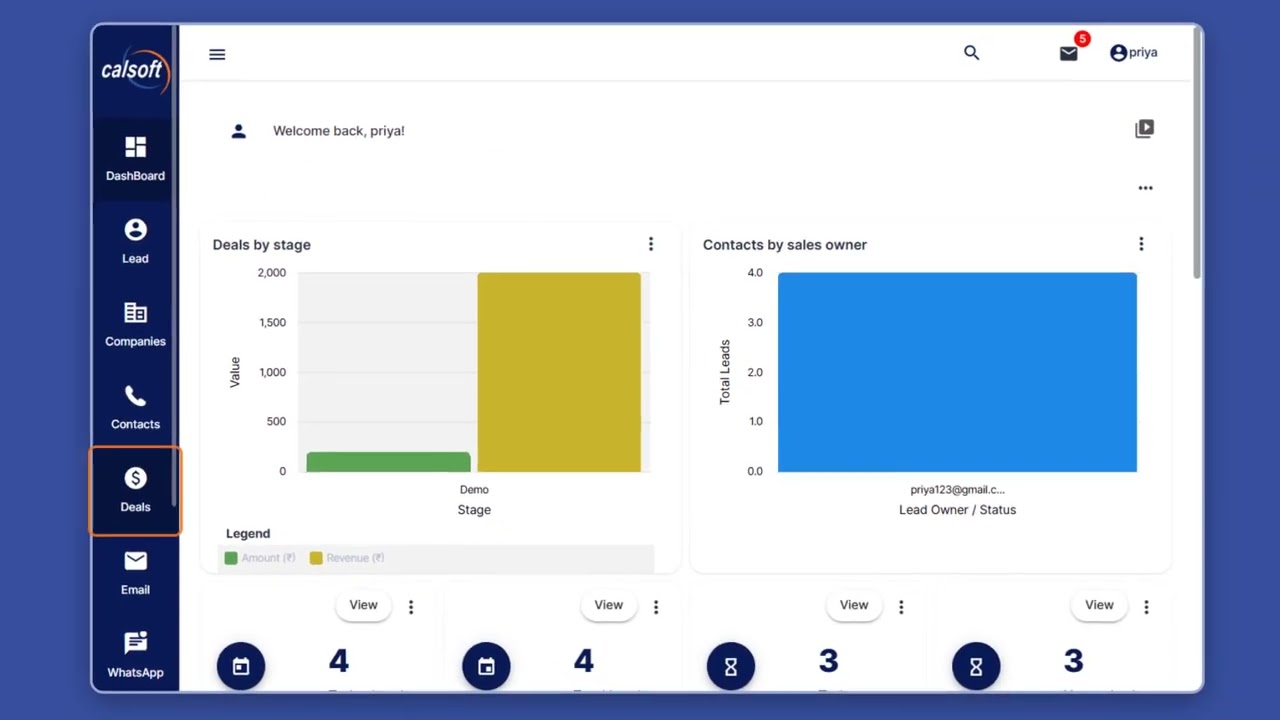
Task: Click View on the second stat card
Action: tap(608, 605)
